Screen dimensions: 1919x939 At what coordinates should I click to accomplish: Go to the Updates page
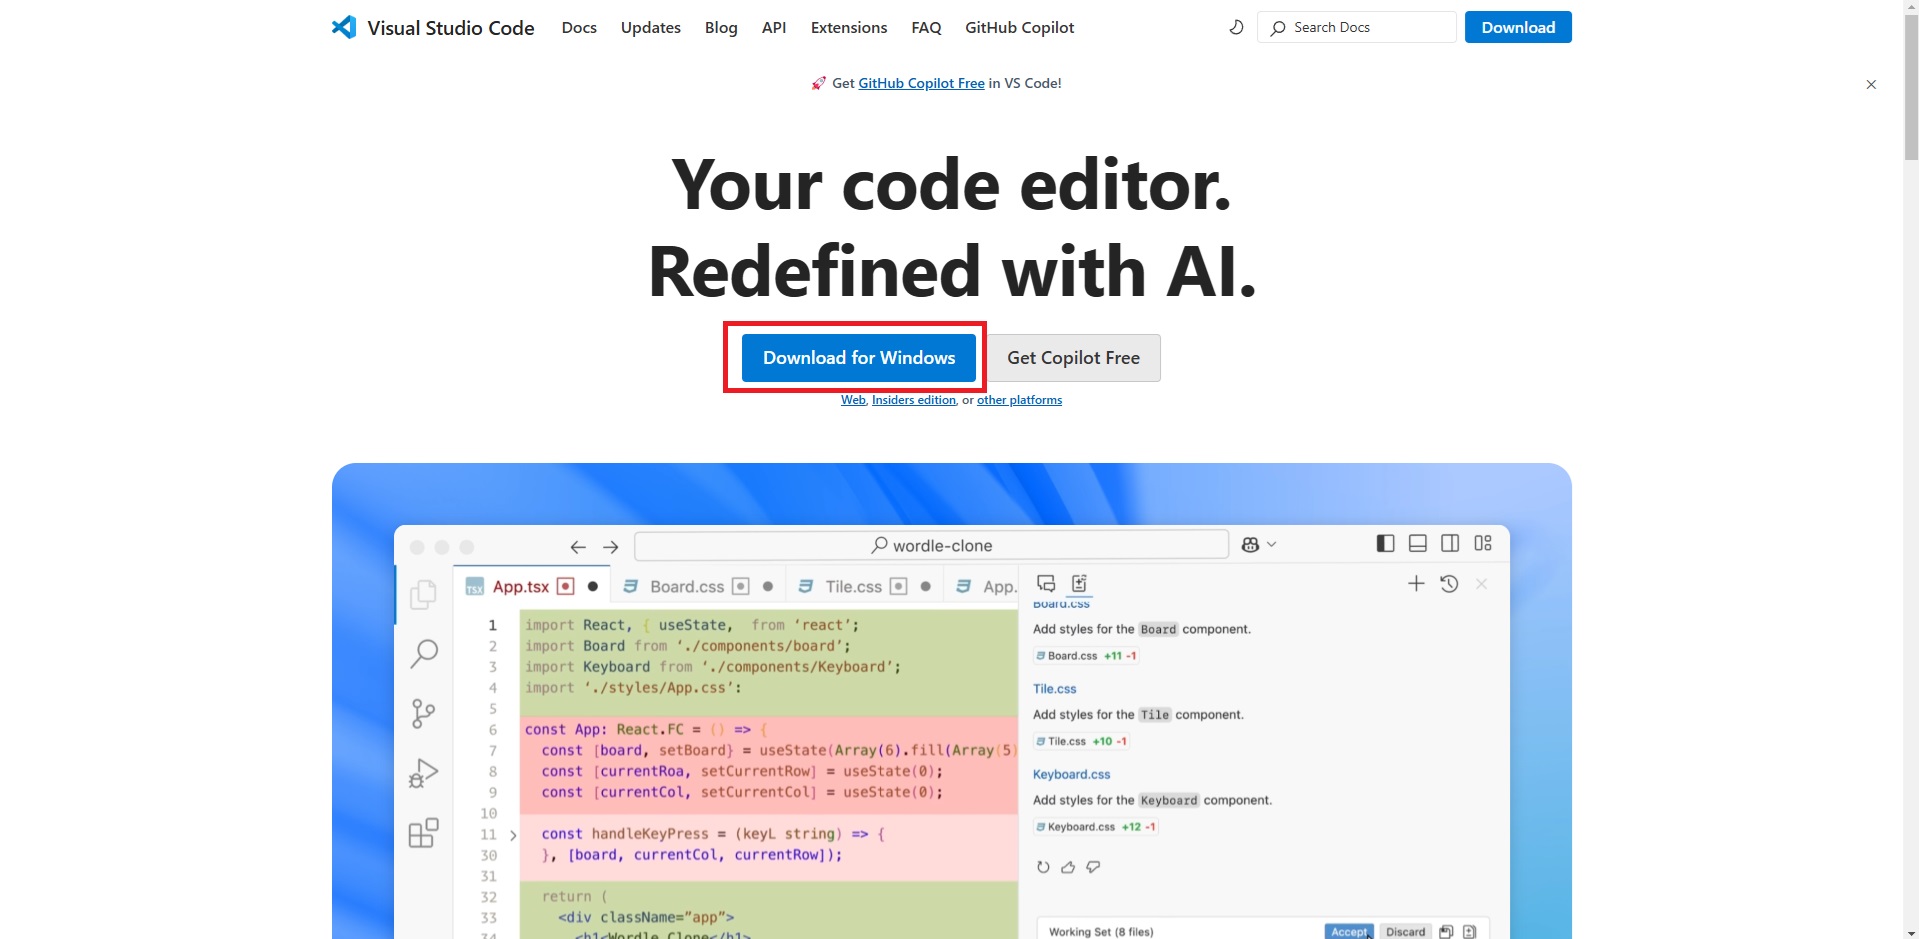point(651,27)
